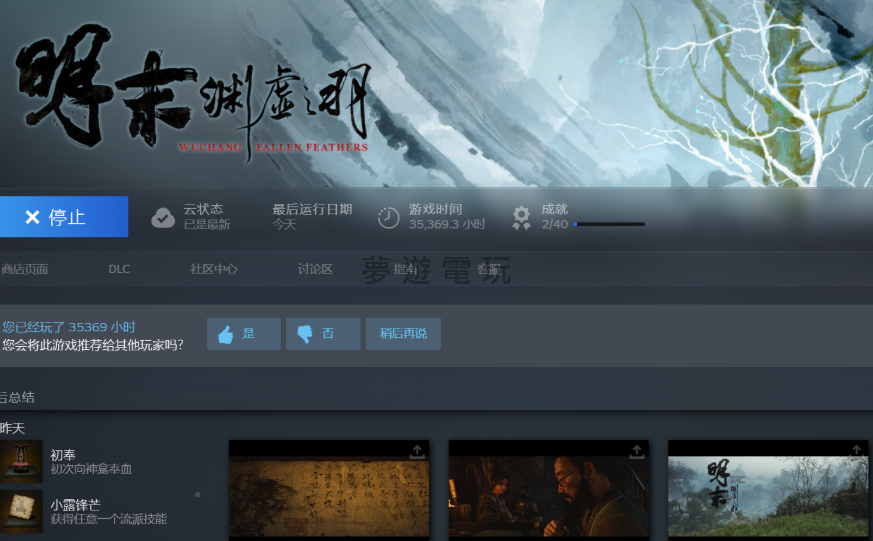
Task: Click the 初奉 achievement title
Action: click(63, 455)
